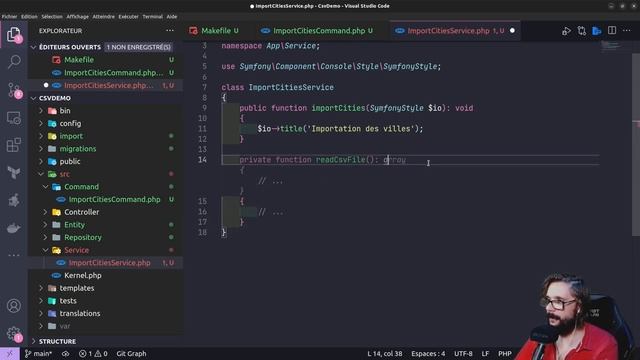
Task: Open the Sélection menu
Action: [52, 17]
